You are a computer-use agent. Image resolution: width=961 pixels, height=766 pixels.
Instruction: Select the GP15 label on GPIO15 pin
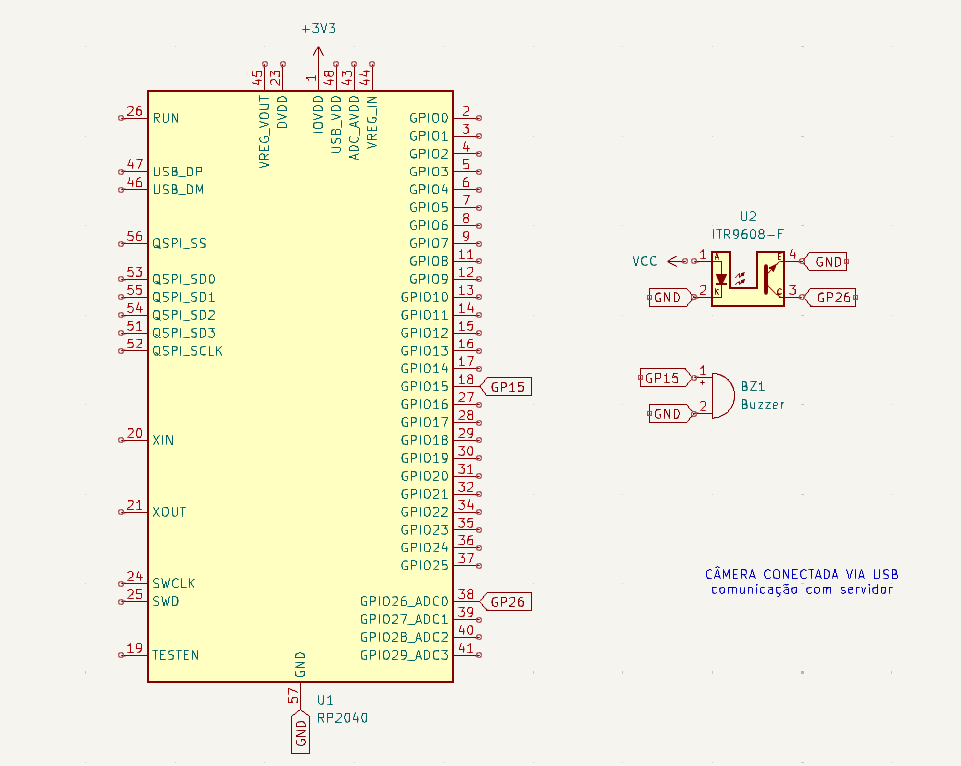pyautogui.click(x=506, y=385)
